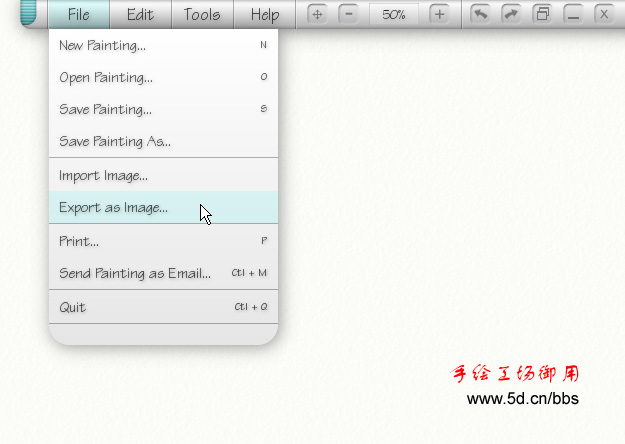
Task: Choose Save Painting... menu entry
Action: [x=163, y=109]
